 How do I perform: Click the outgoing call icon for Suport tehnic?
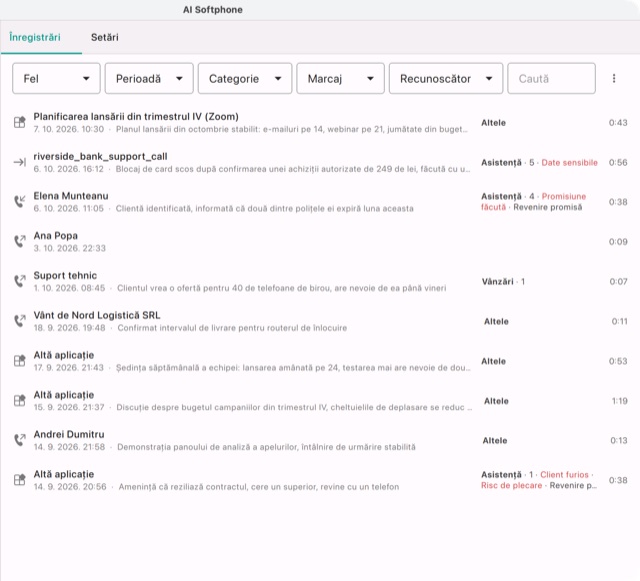(20, 281)
